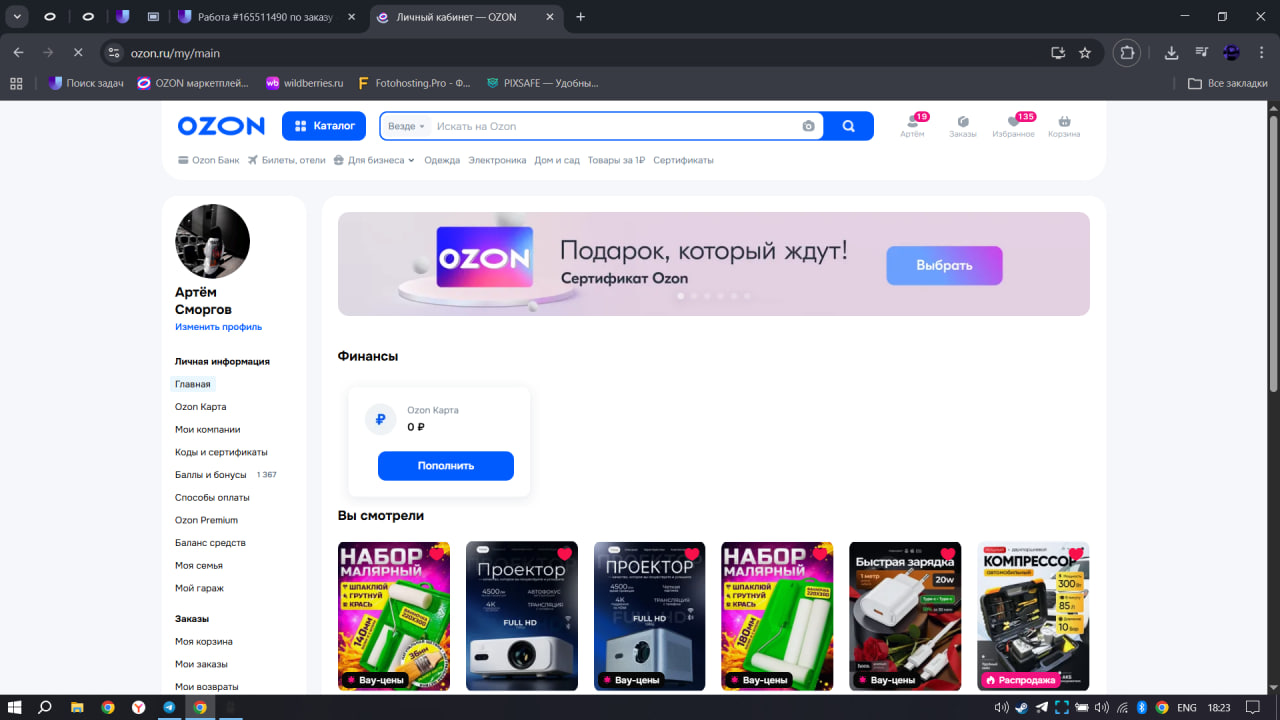The width and height of the screenshot is (1280, 720).
Task: Close the Личный кабинет — OZON tab
Action: coord(548,17)
